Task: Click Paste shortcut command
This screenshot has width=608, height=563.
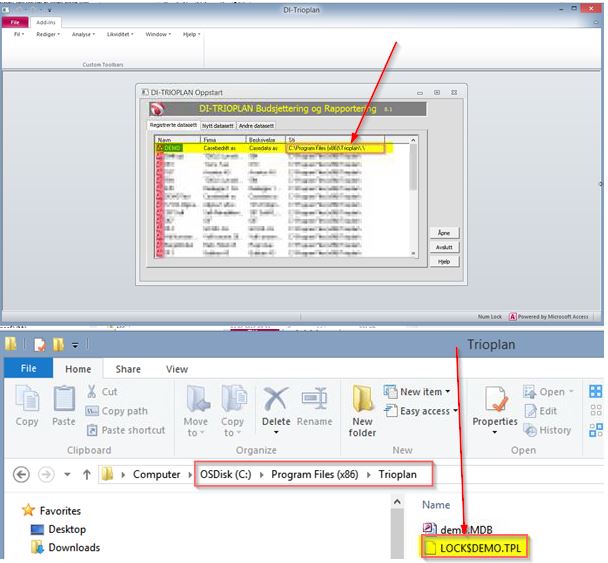Action: pos(126,430)
